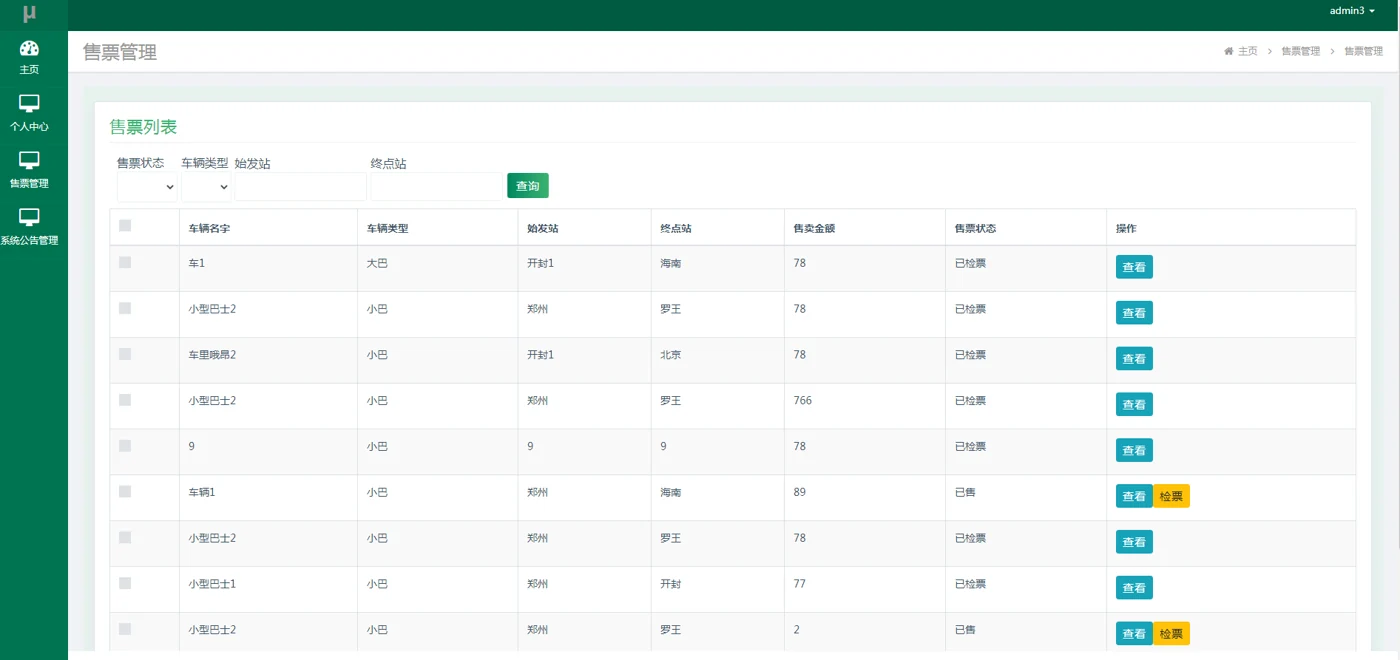Click 检票 in the 车辆1 row
The width and height of the screenshot is (1400, 660).
[1171, 496]
